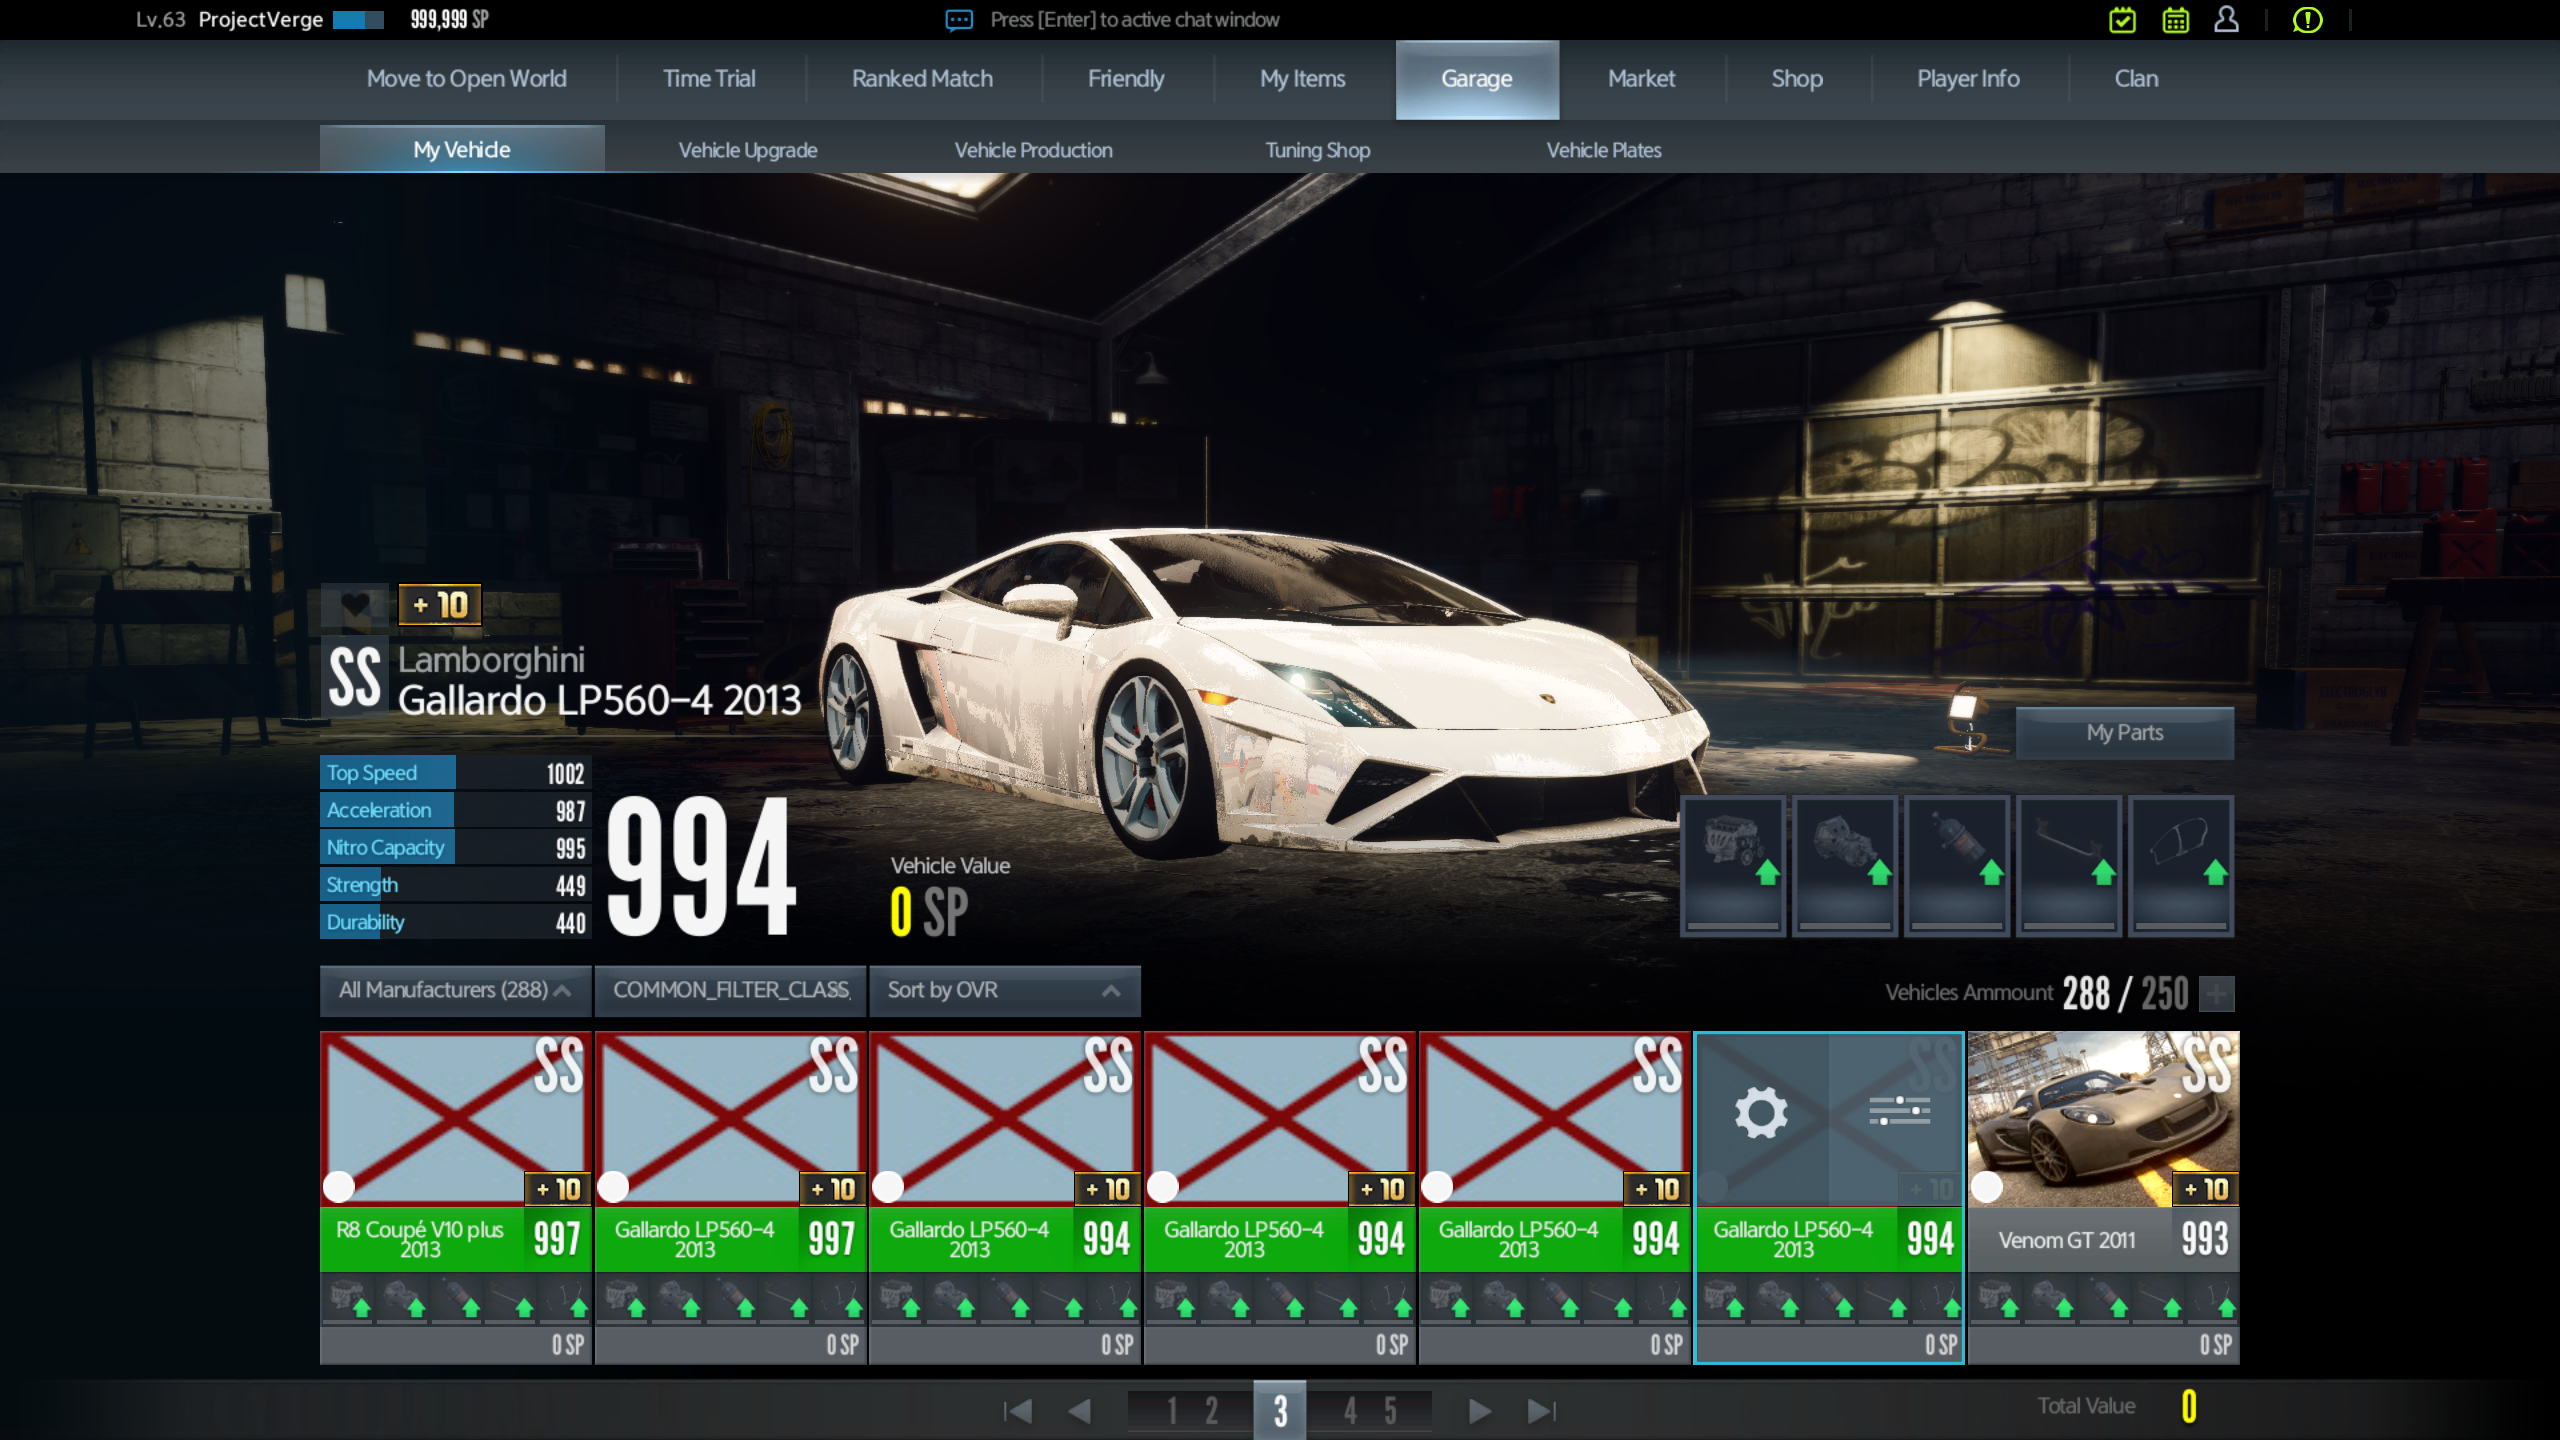Open the chat window icon

959,20
